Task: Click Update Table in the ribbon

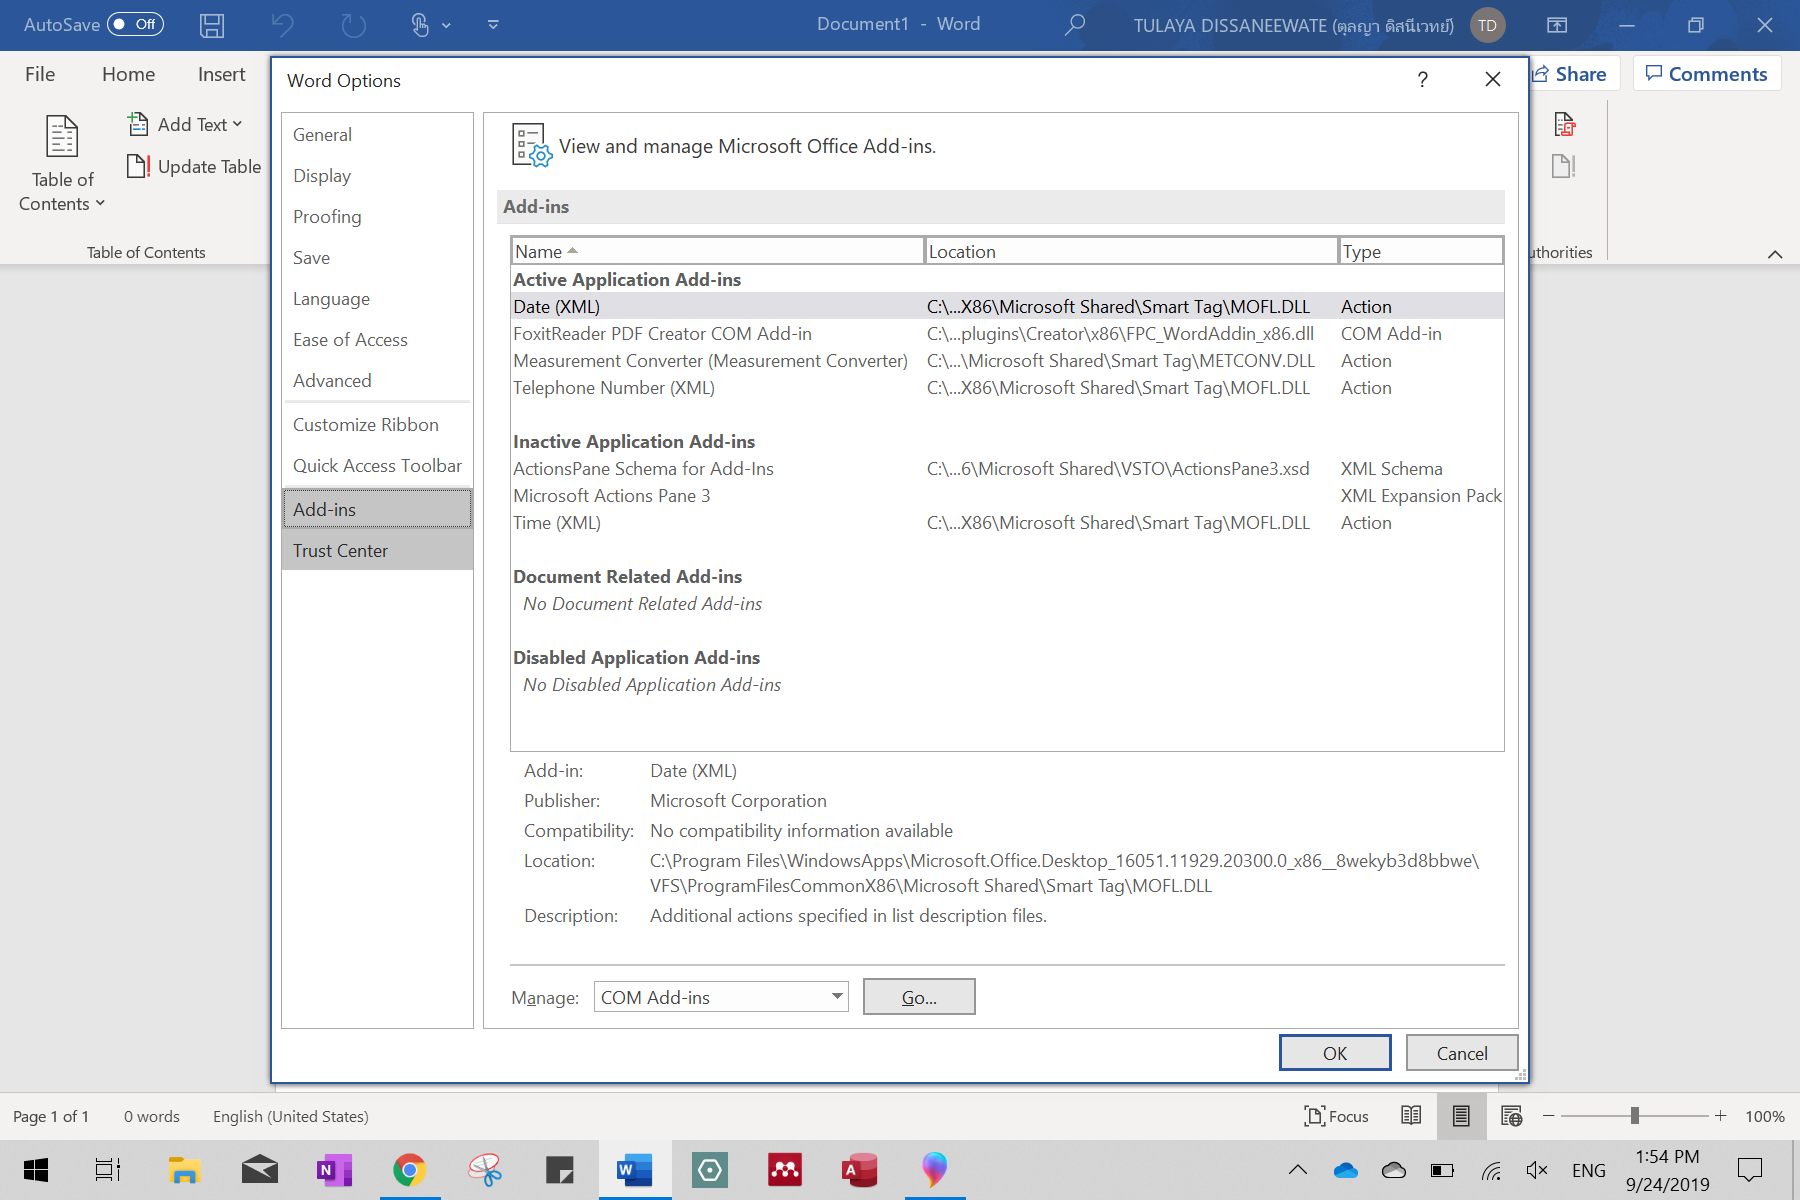Action: [x=195, y=166]
